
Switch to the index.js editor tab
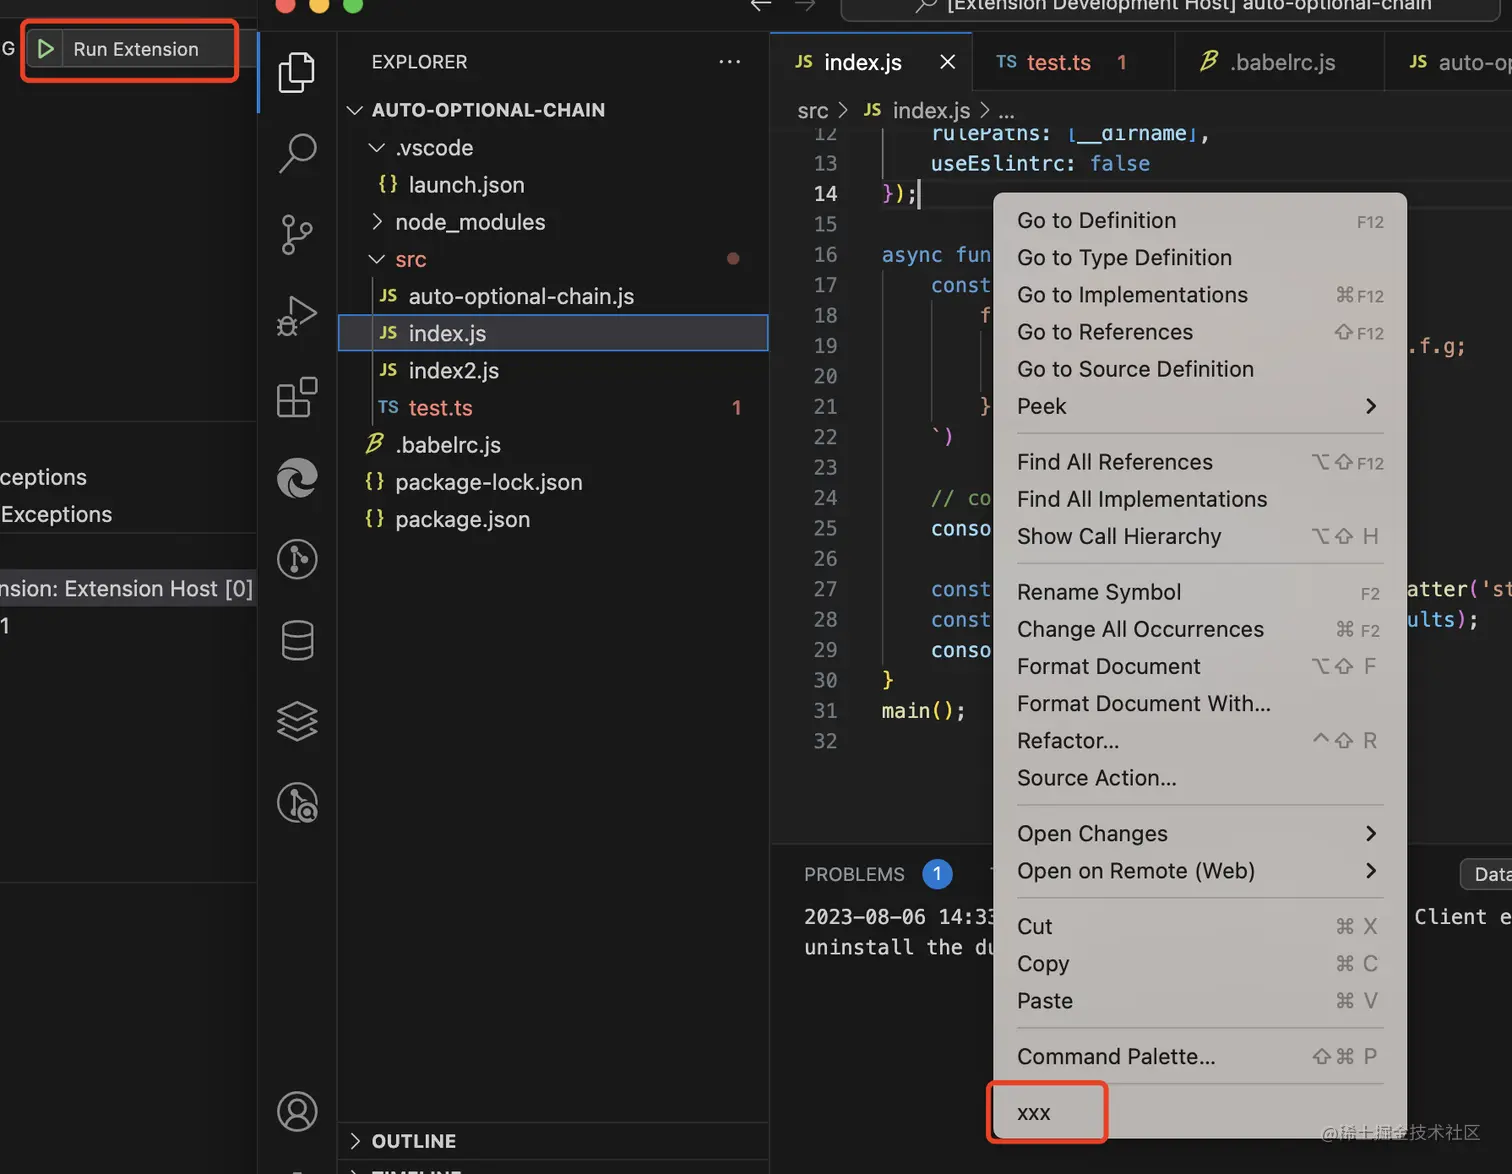click(870, 62)
